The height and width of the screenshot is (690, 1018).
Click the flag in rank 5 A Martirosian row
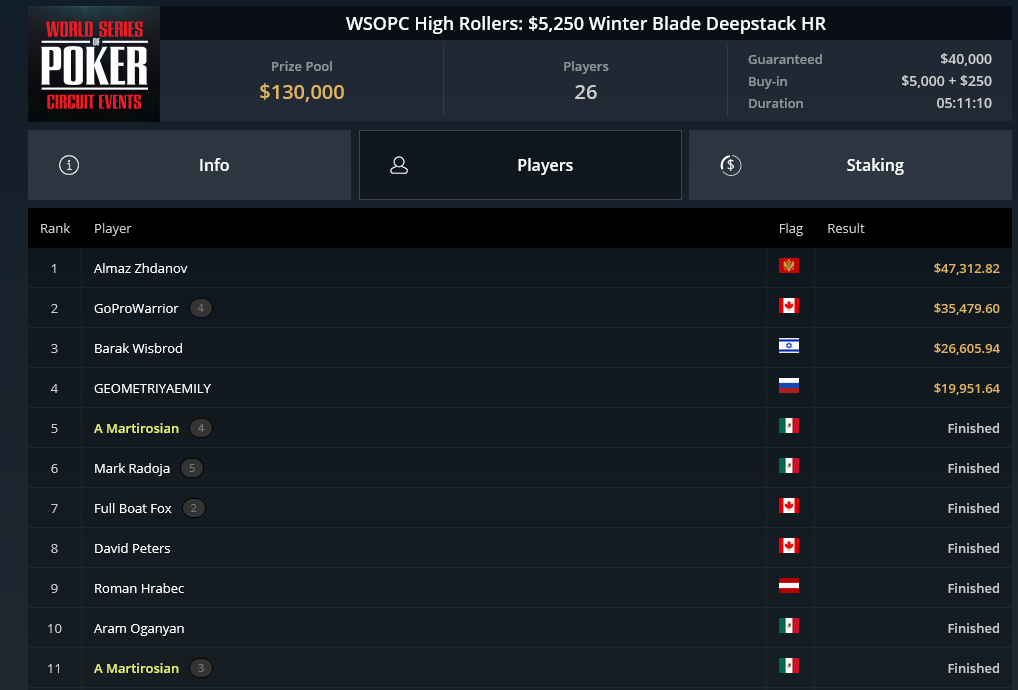click(789, 426)
